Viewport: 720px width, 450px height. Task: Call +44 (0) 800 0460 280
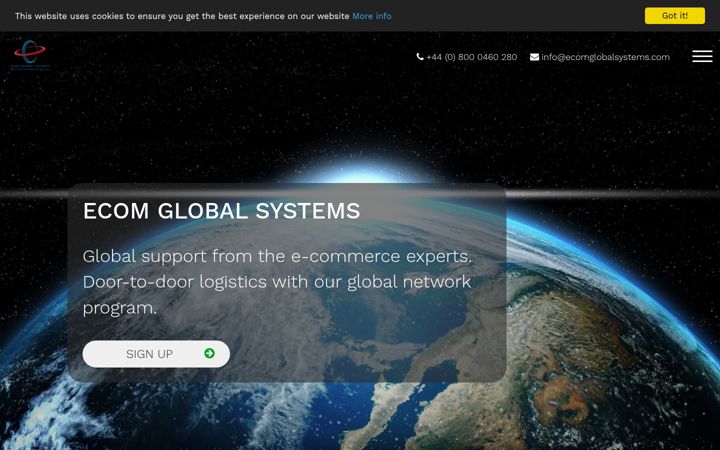(472, 57)
